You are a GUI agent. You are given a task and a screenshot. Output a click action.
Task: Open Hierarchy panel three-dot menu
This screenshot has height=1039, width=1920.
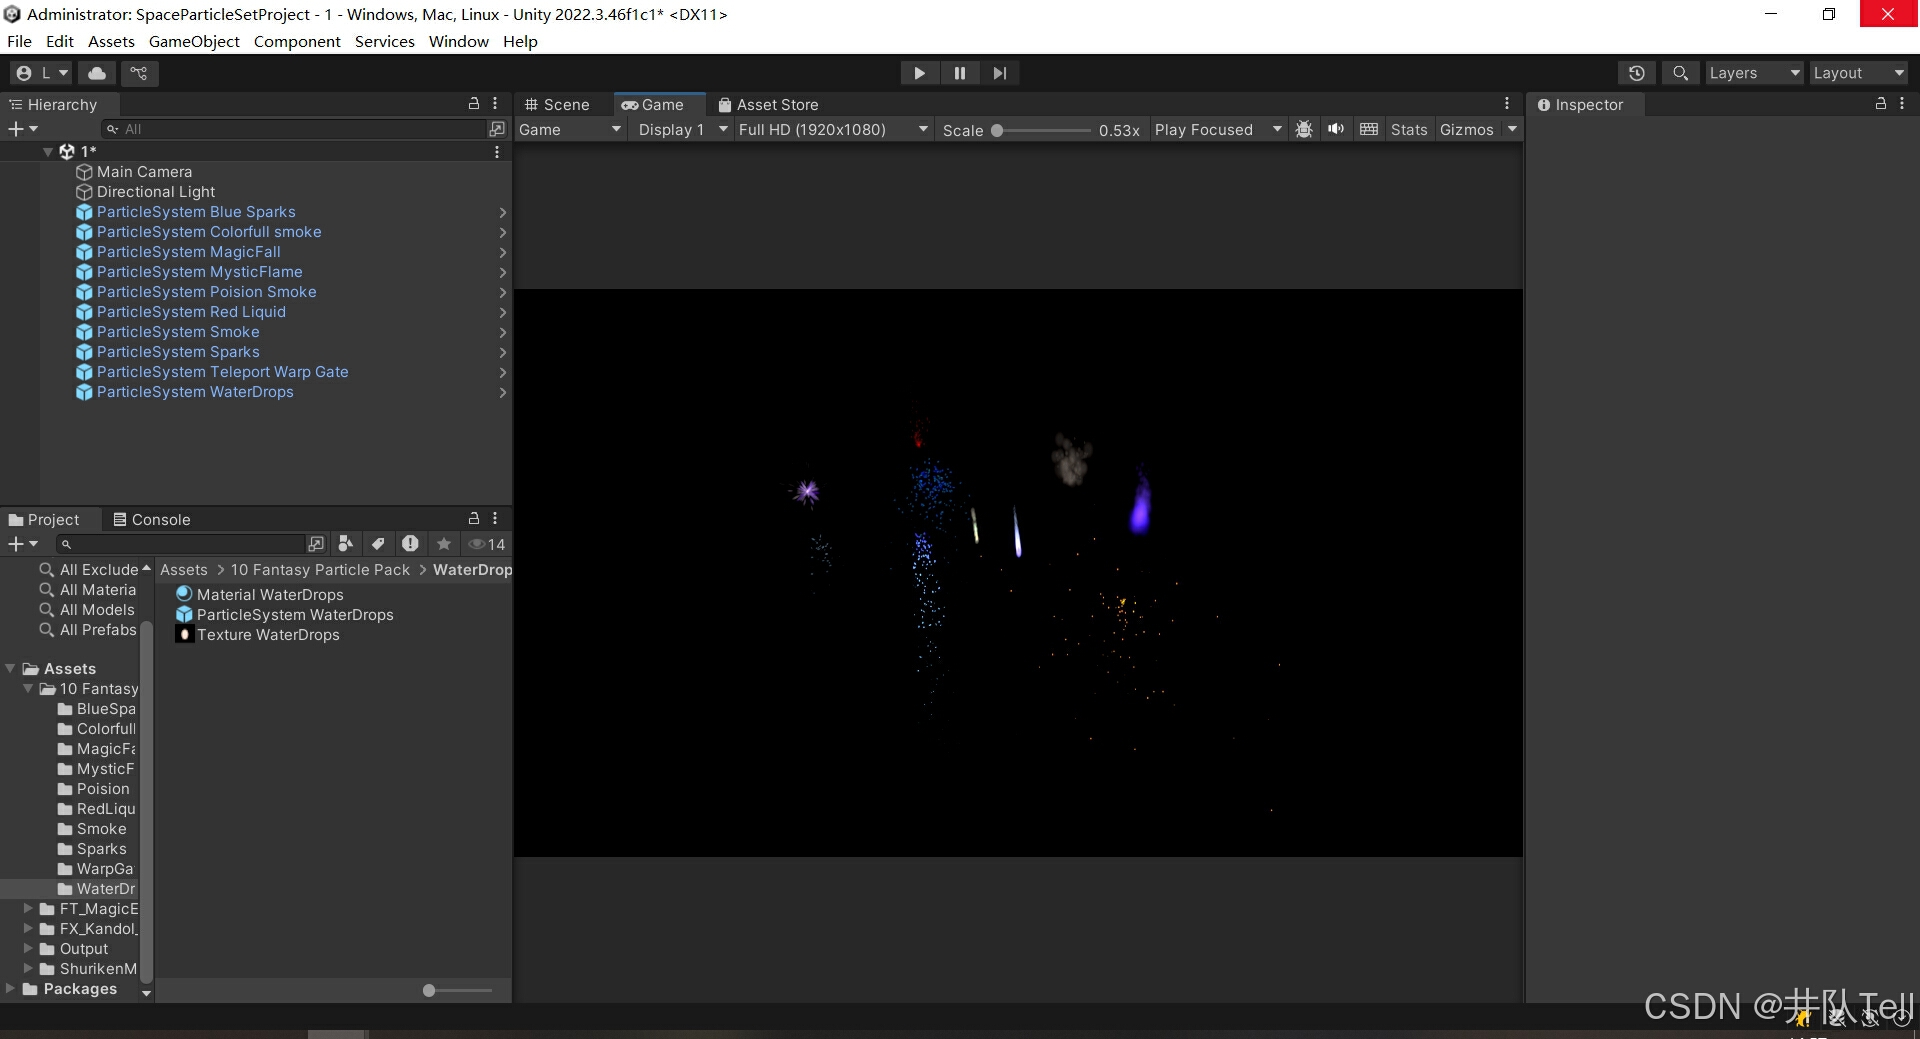(x=495, y=103)
